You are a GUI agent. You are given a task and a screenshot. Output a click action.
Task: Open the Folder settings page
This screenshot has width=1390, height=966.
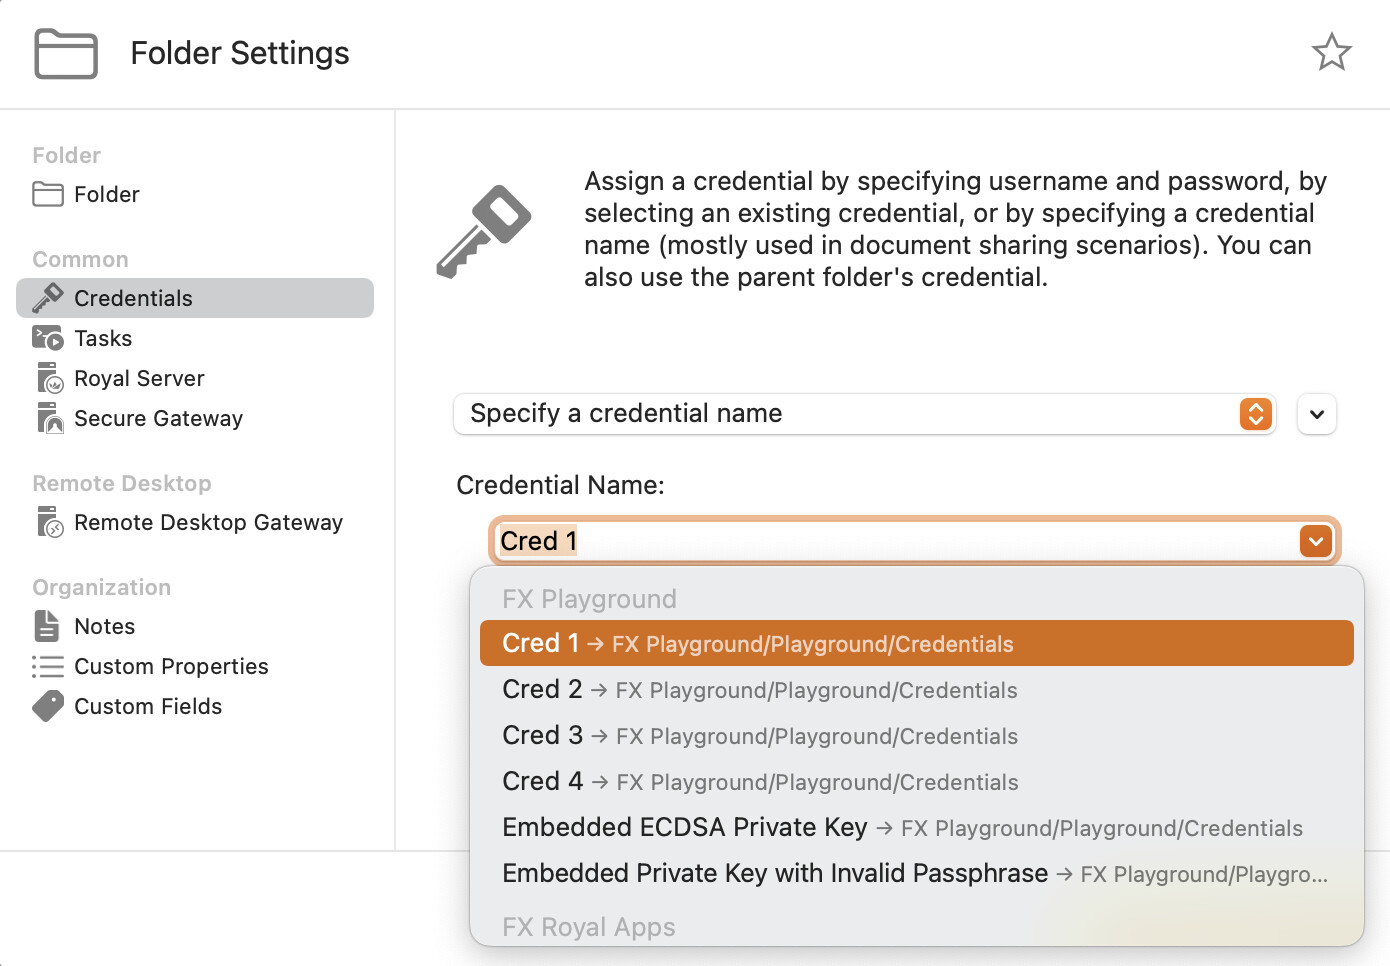(x=106, y=194)
